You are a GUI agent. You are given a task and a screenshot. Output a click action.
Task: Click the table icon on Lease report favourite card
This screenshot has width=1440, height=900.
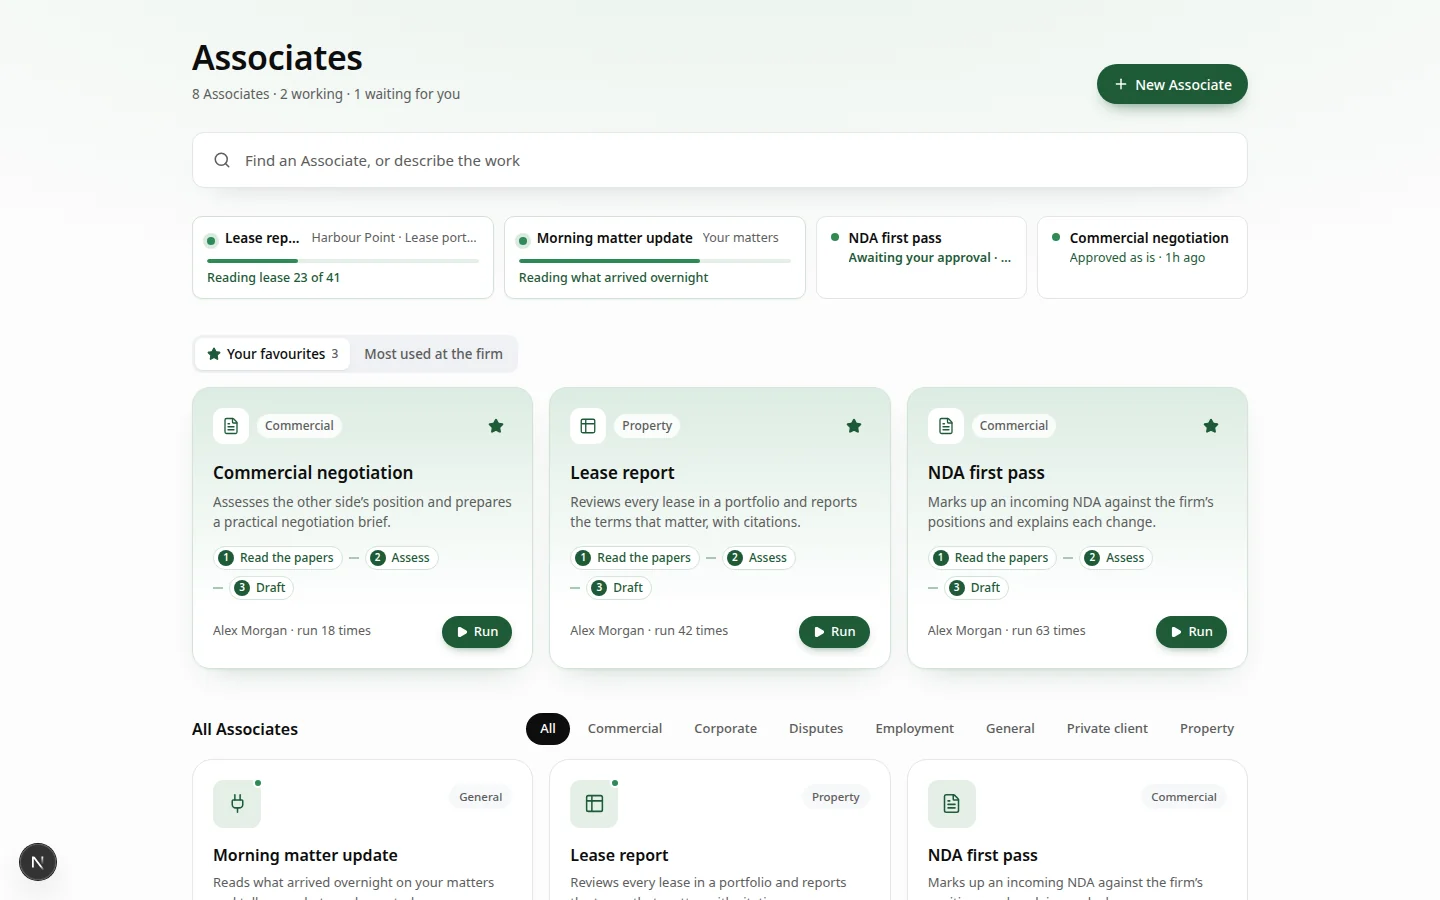(x=588, y=426)
